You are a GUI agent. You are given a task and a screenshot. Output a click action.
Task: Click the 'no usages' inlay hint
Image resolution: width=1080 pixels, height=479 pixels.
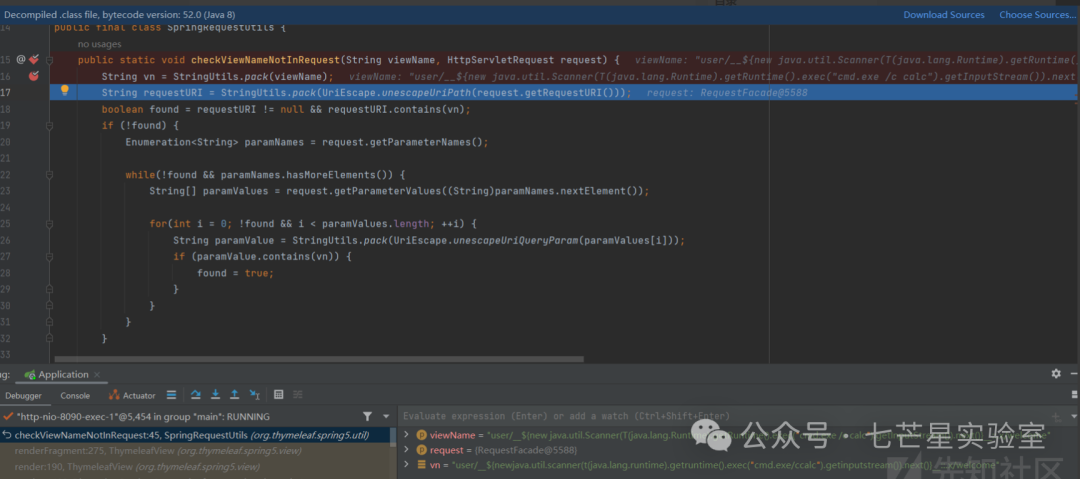(98, 43)
